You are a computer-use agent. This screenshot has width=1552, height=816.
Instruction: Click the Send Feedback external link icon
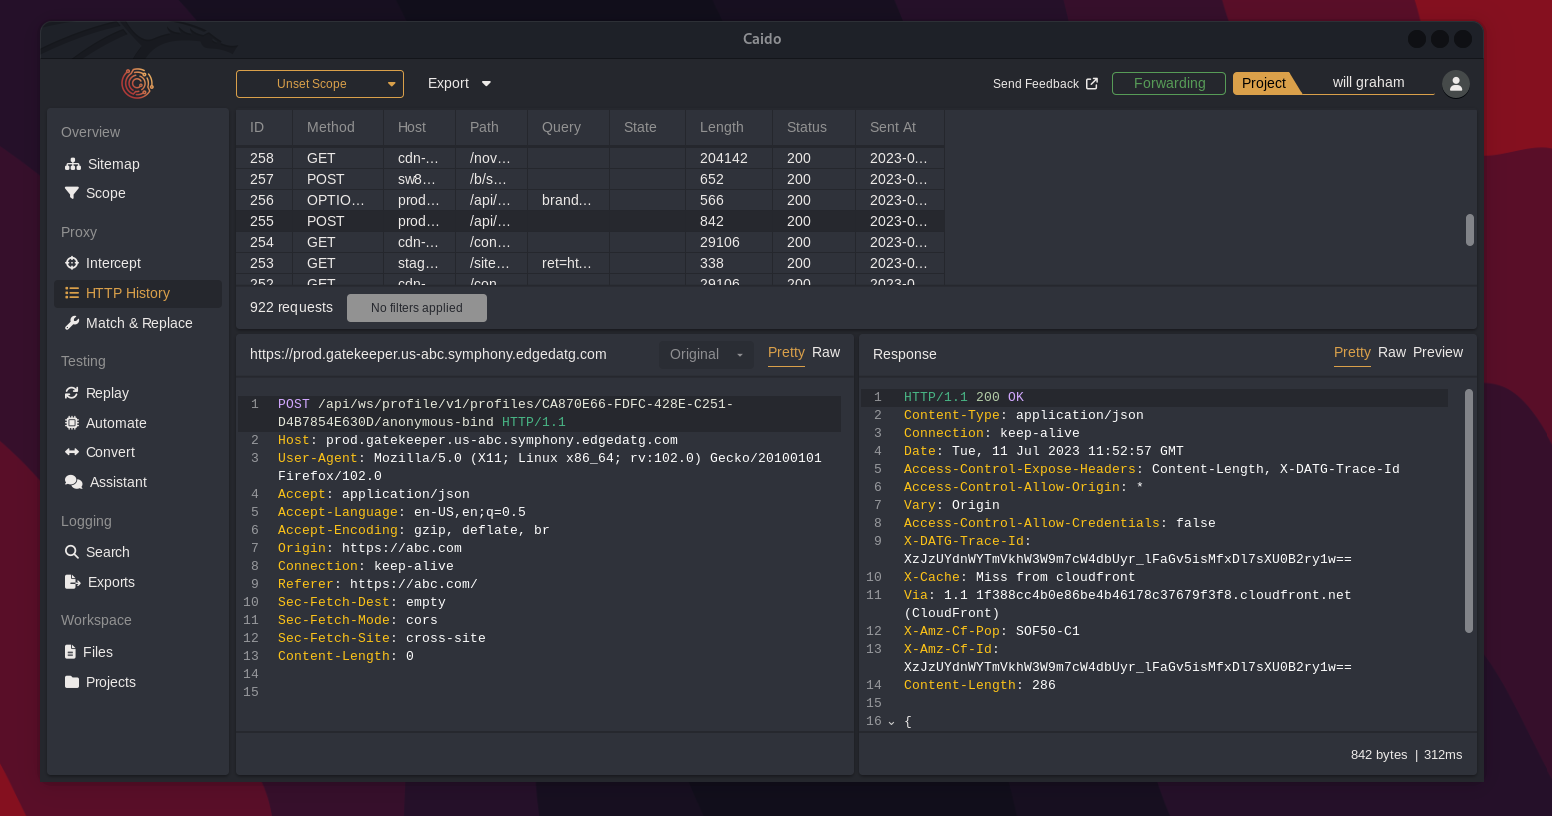(1092, 84)
